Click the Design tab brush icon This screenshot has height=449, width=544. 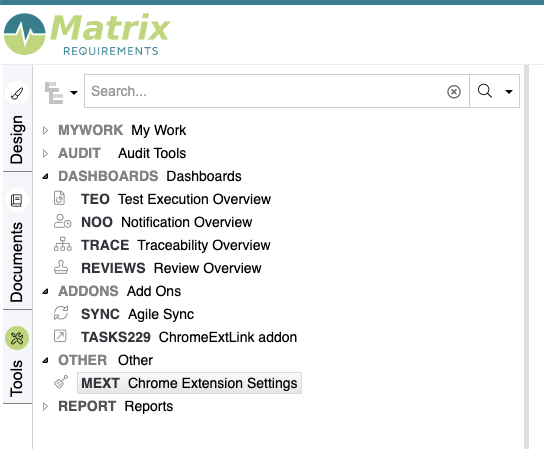coord(17,93)
